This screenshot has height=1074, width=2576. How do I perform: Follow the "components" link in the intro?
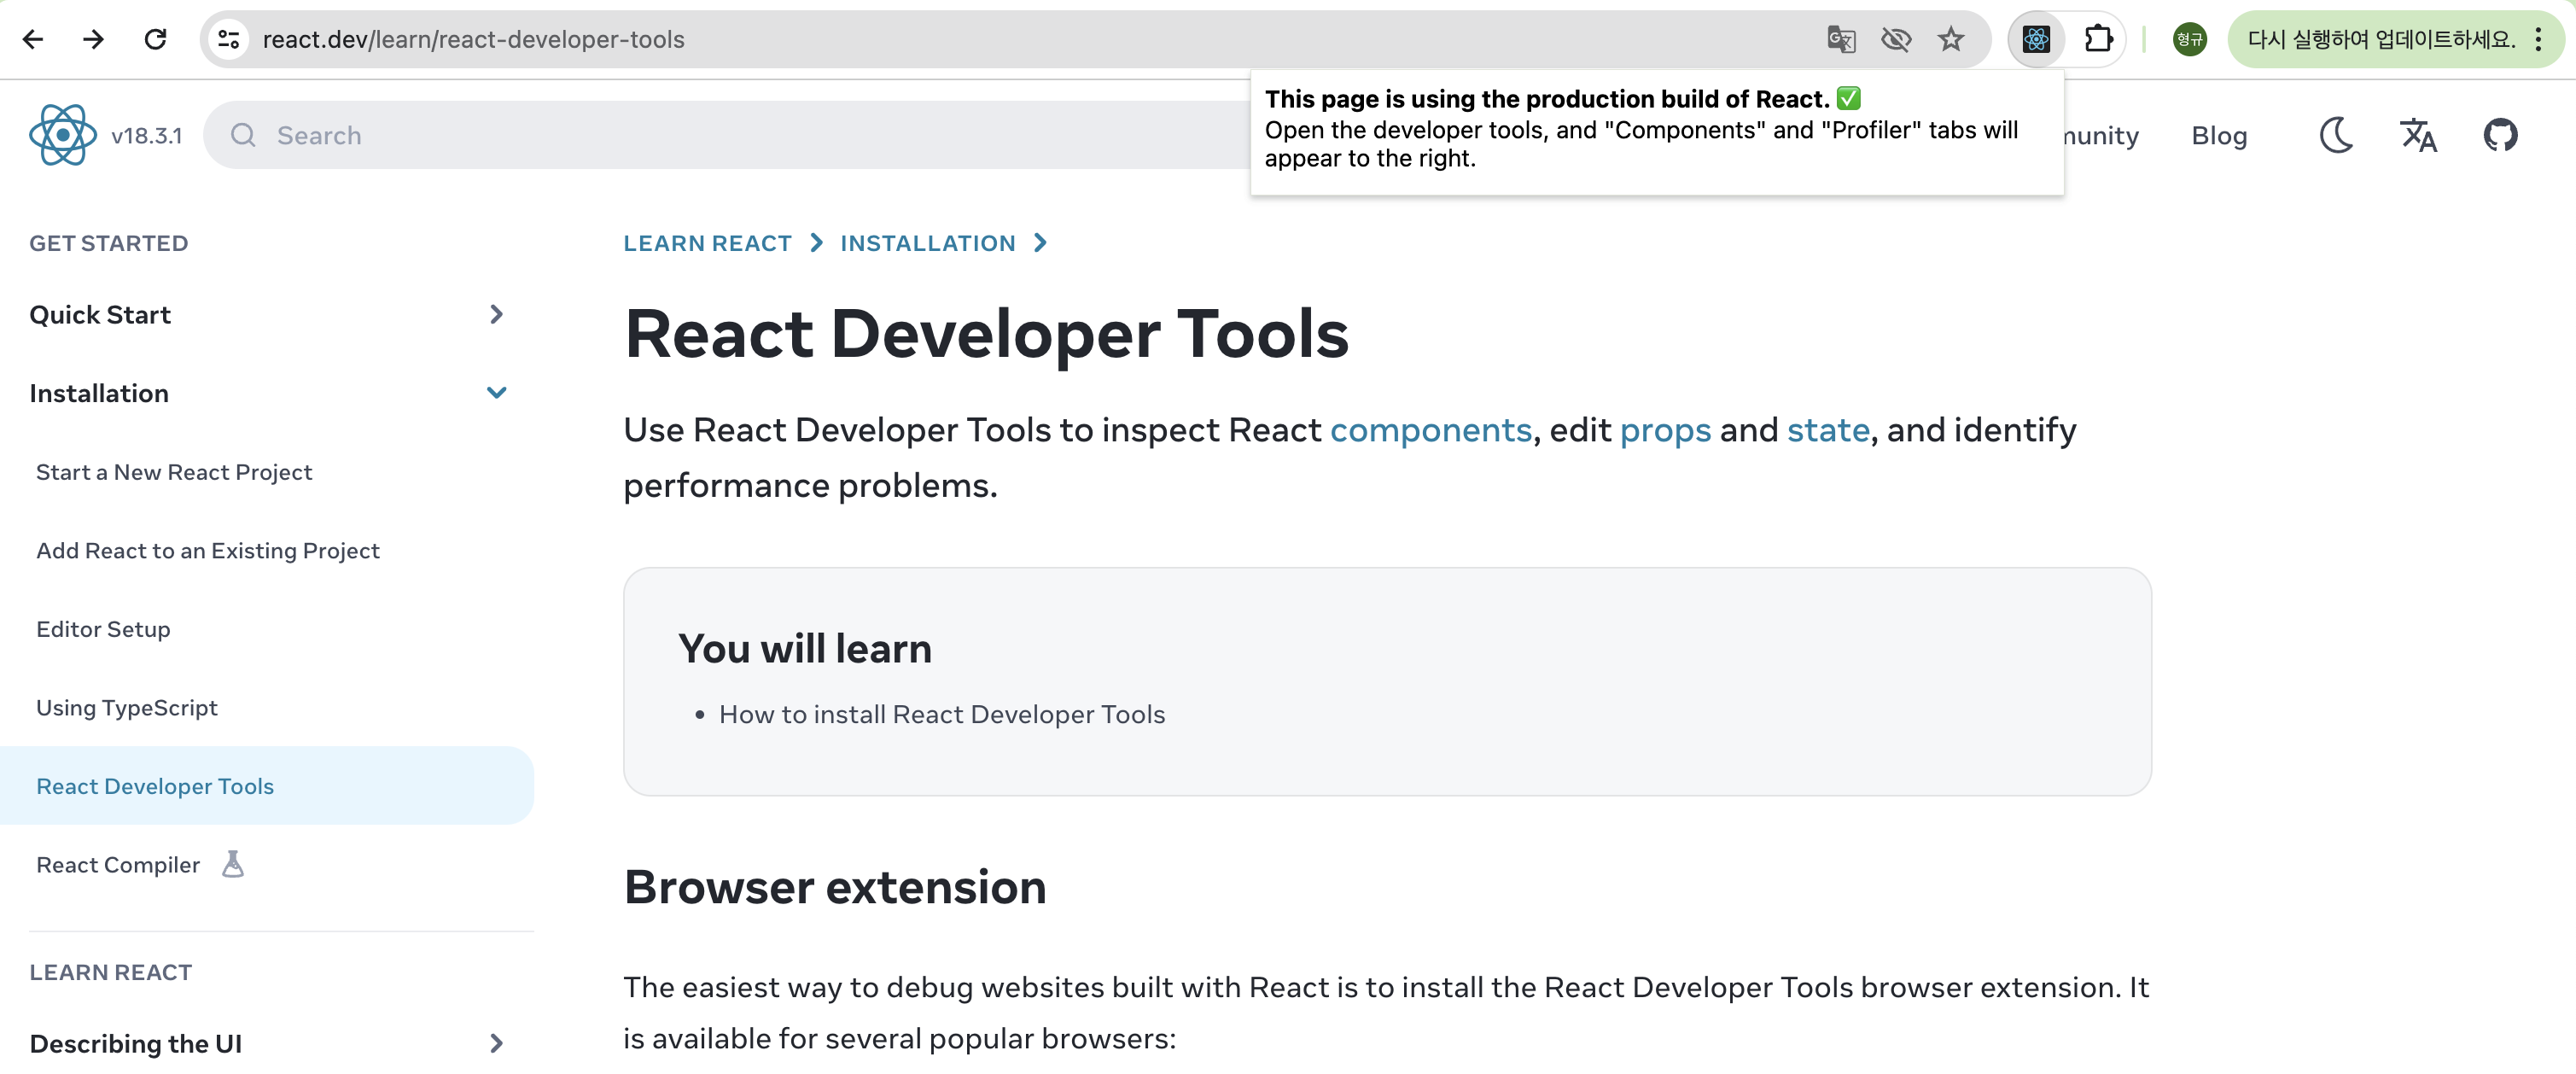1430,430
